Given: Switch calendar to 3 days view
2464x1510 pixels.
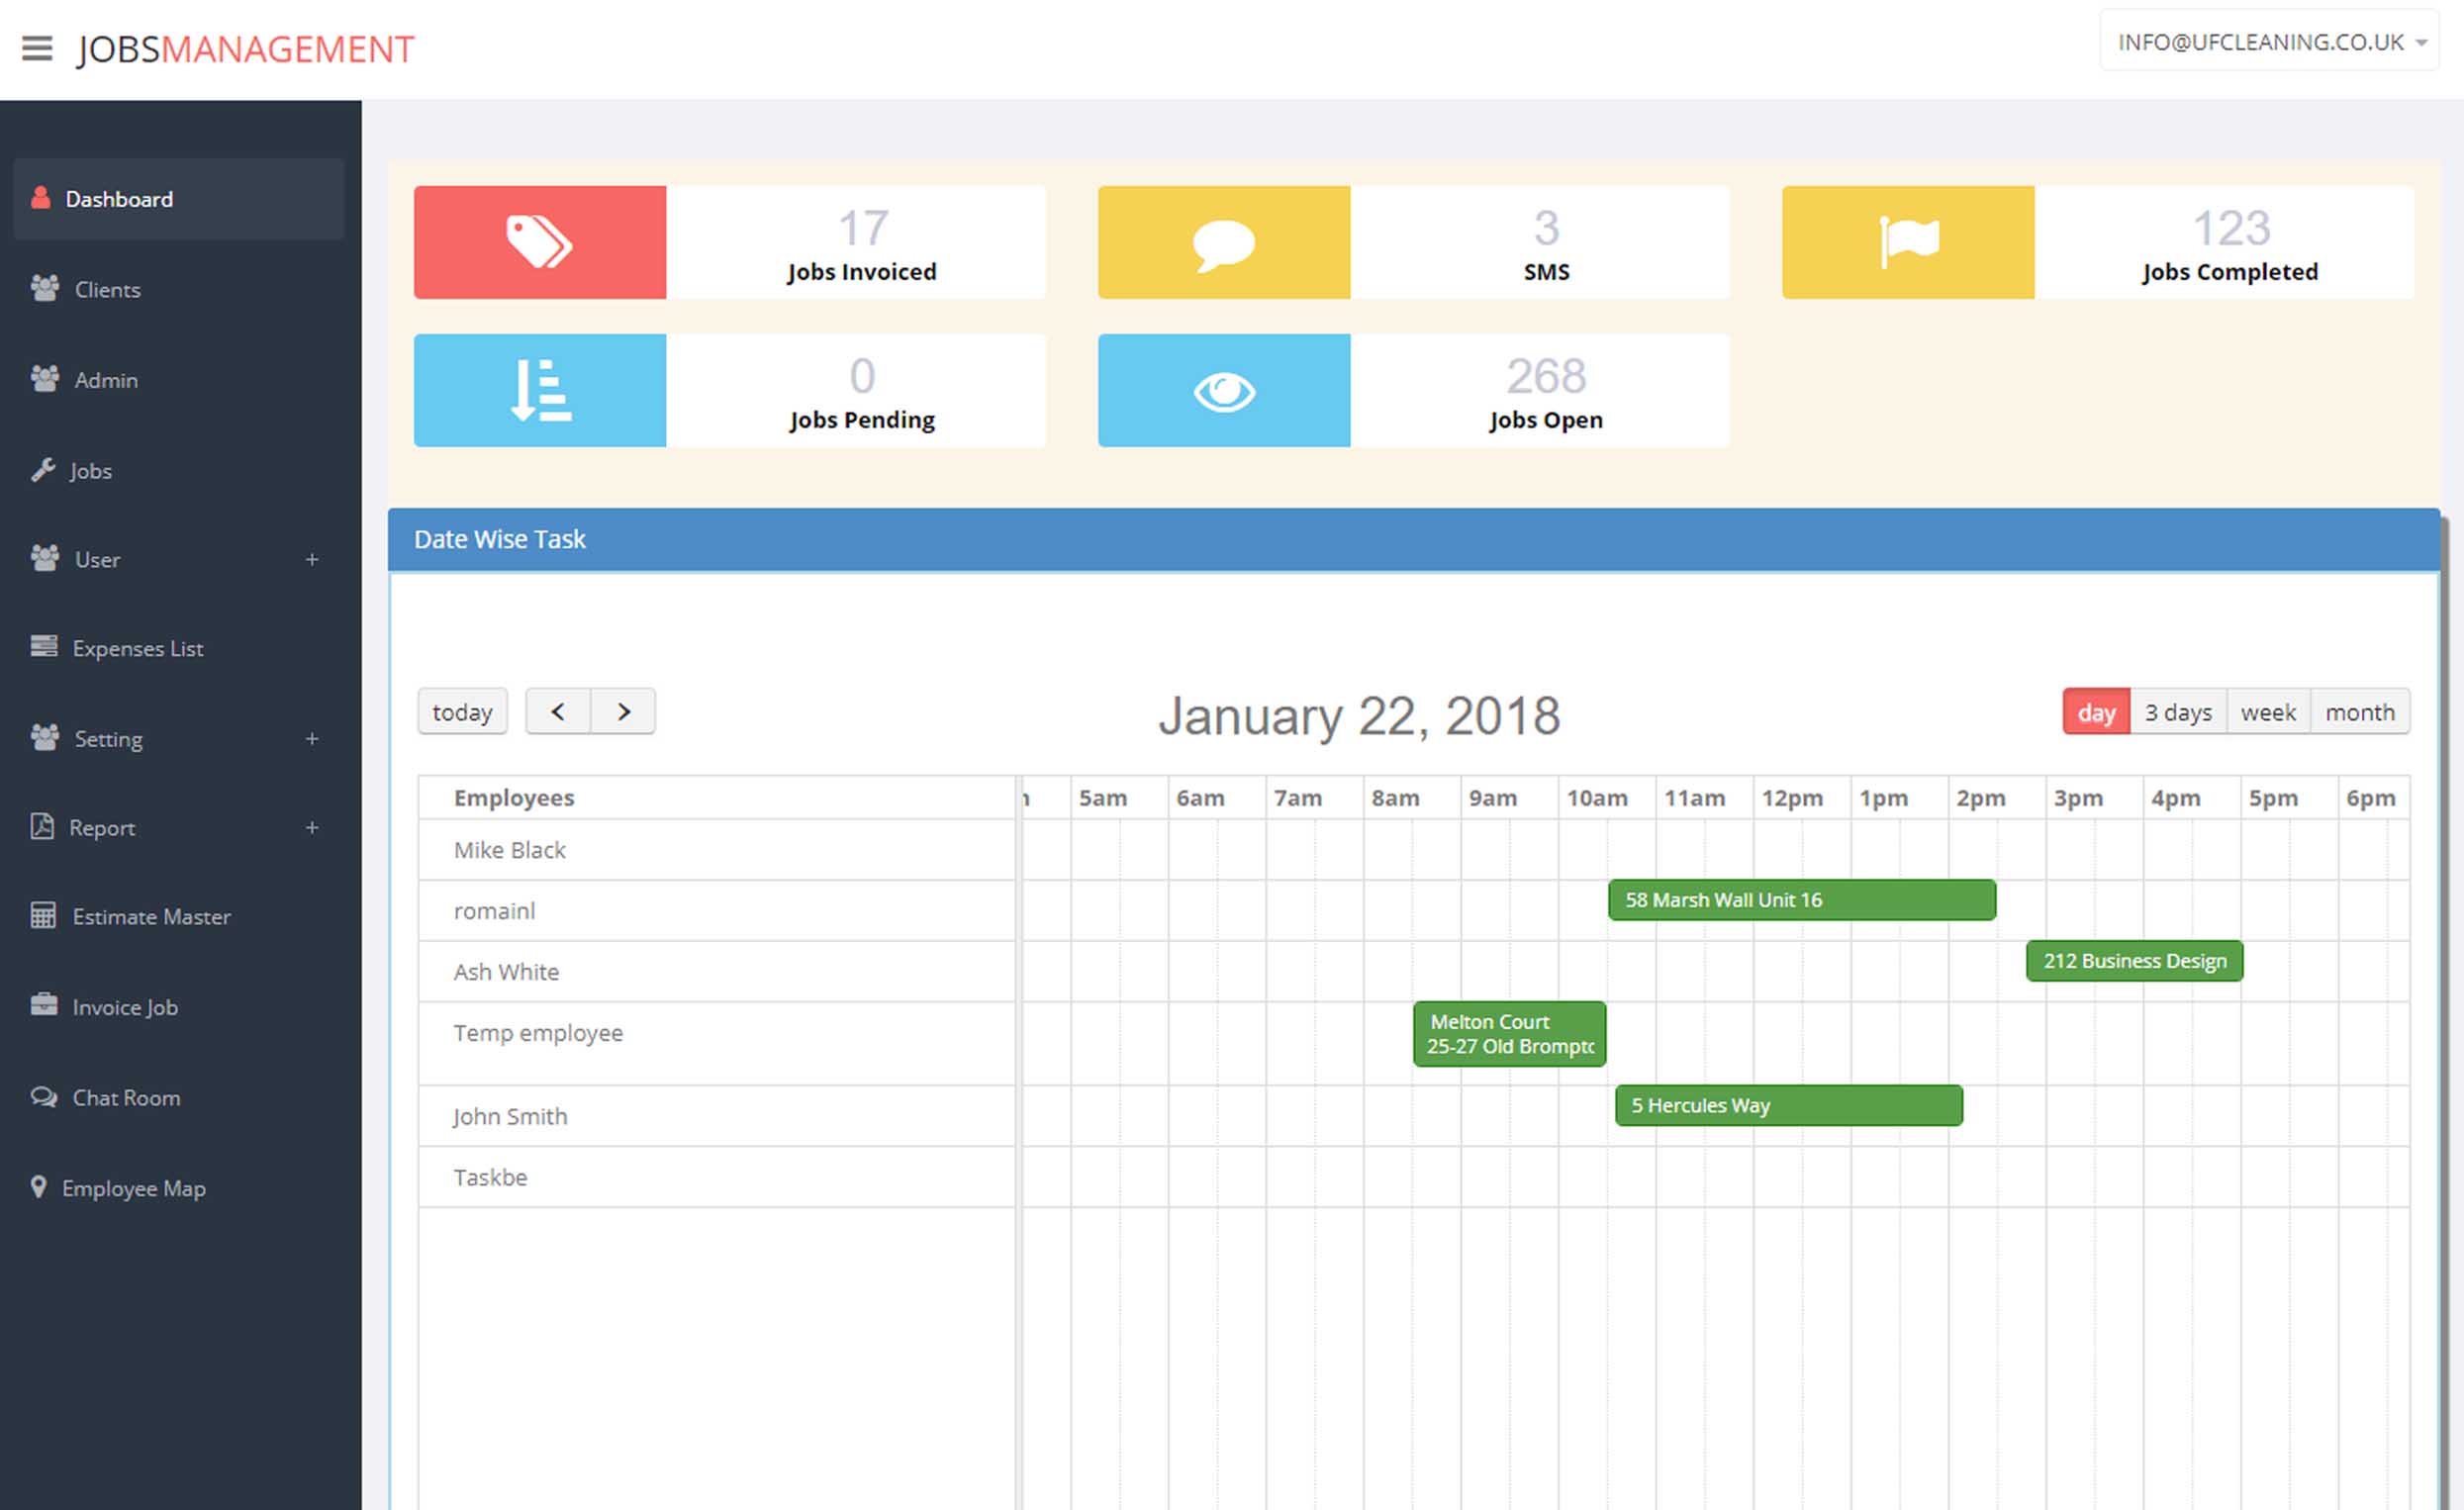Looking at the screenshot, I should [x=2177, y=712].
